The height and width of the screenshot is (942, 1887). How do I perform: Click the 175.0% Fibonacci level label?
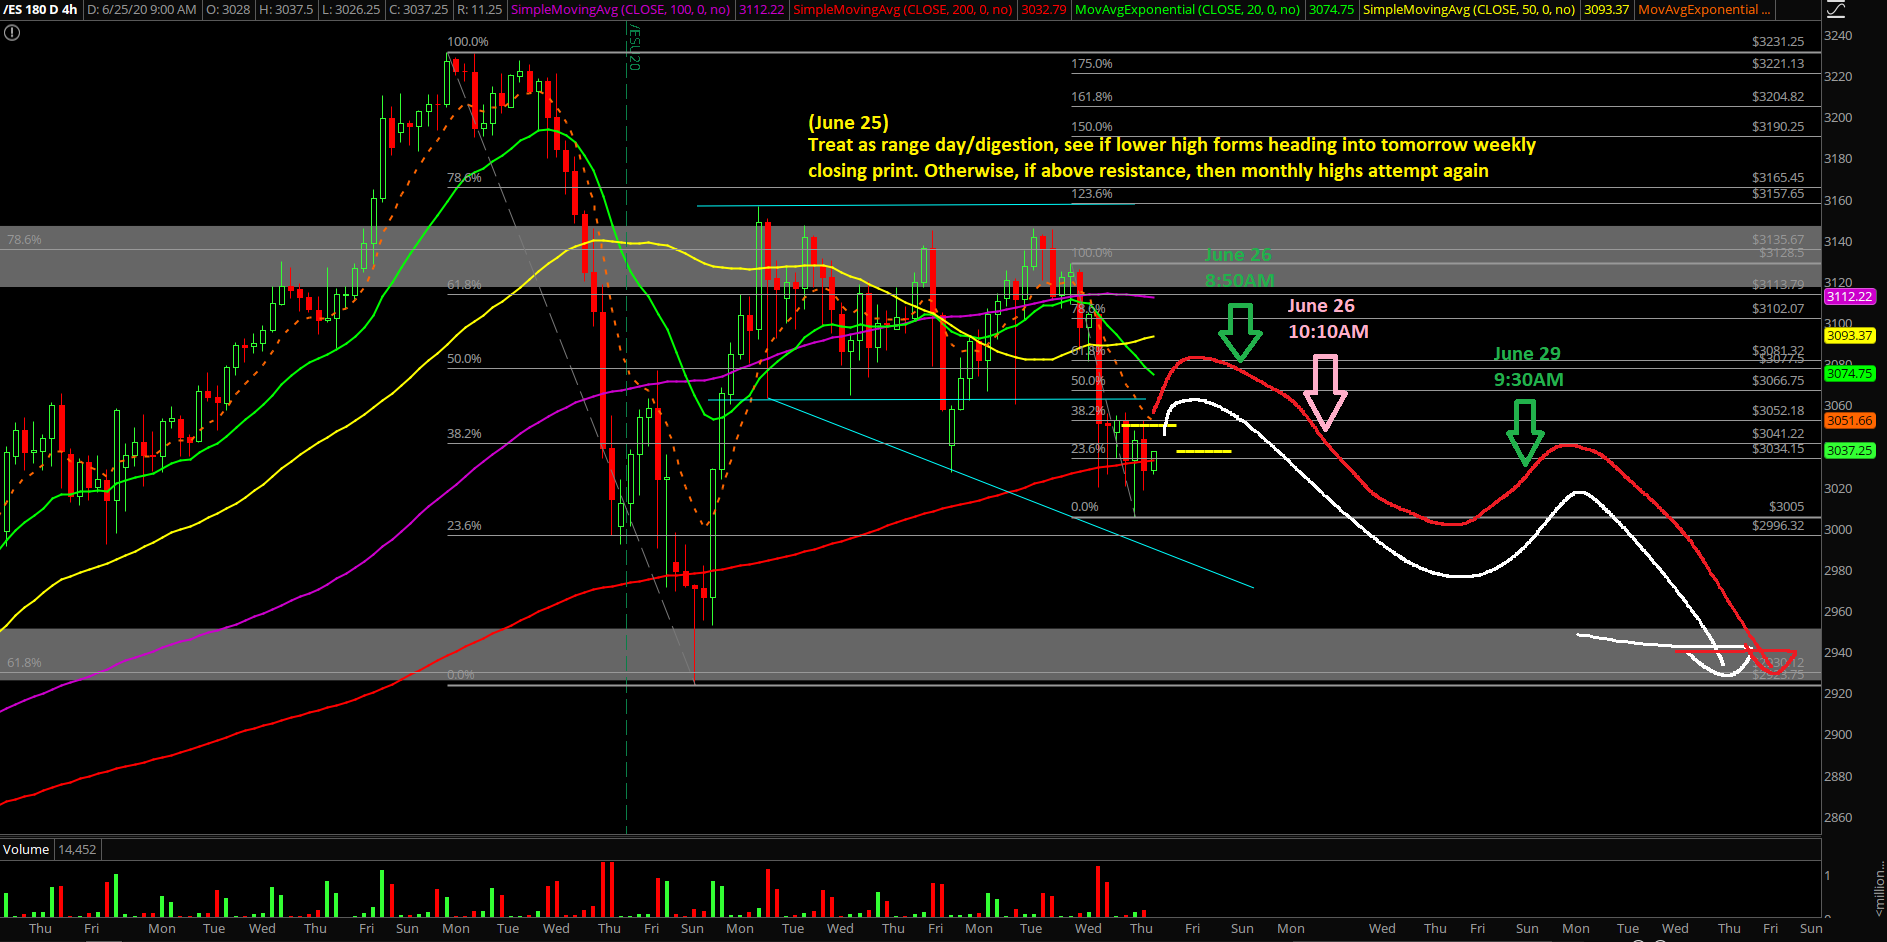[x=1092, y=64]
